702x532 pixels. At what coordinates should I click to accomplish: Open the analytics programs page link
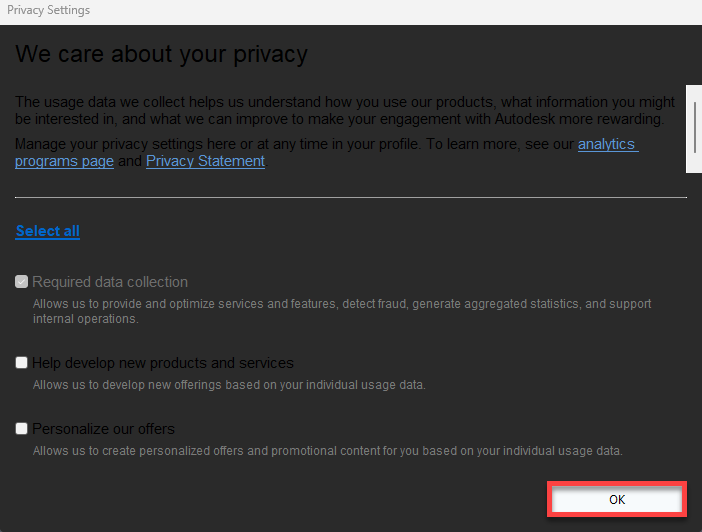click(x=606, y=144)
